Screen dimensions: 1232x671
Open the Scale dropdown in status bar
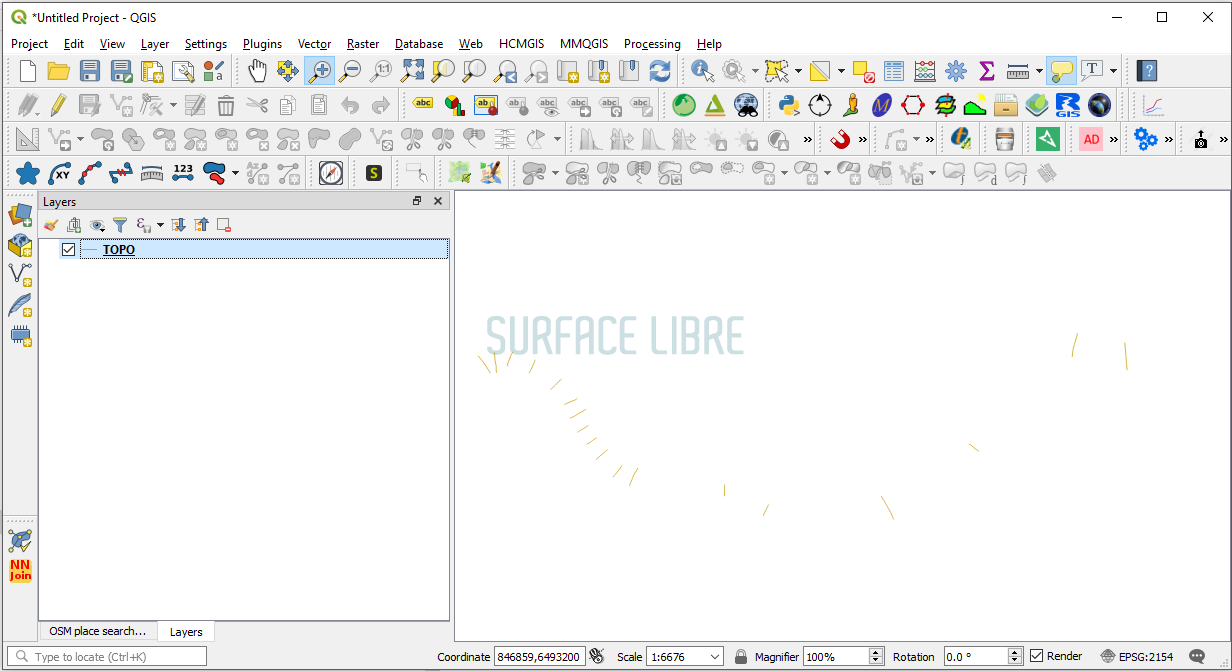point(715,657)
